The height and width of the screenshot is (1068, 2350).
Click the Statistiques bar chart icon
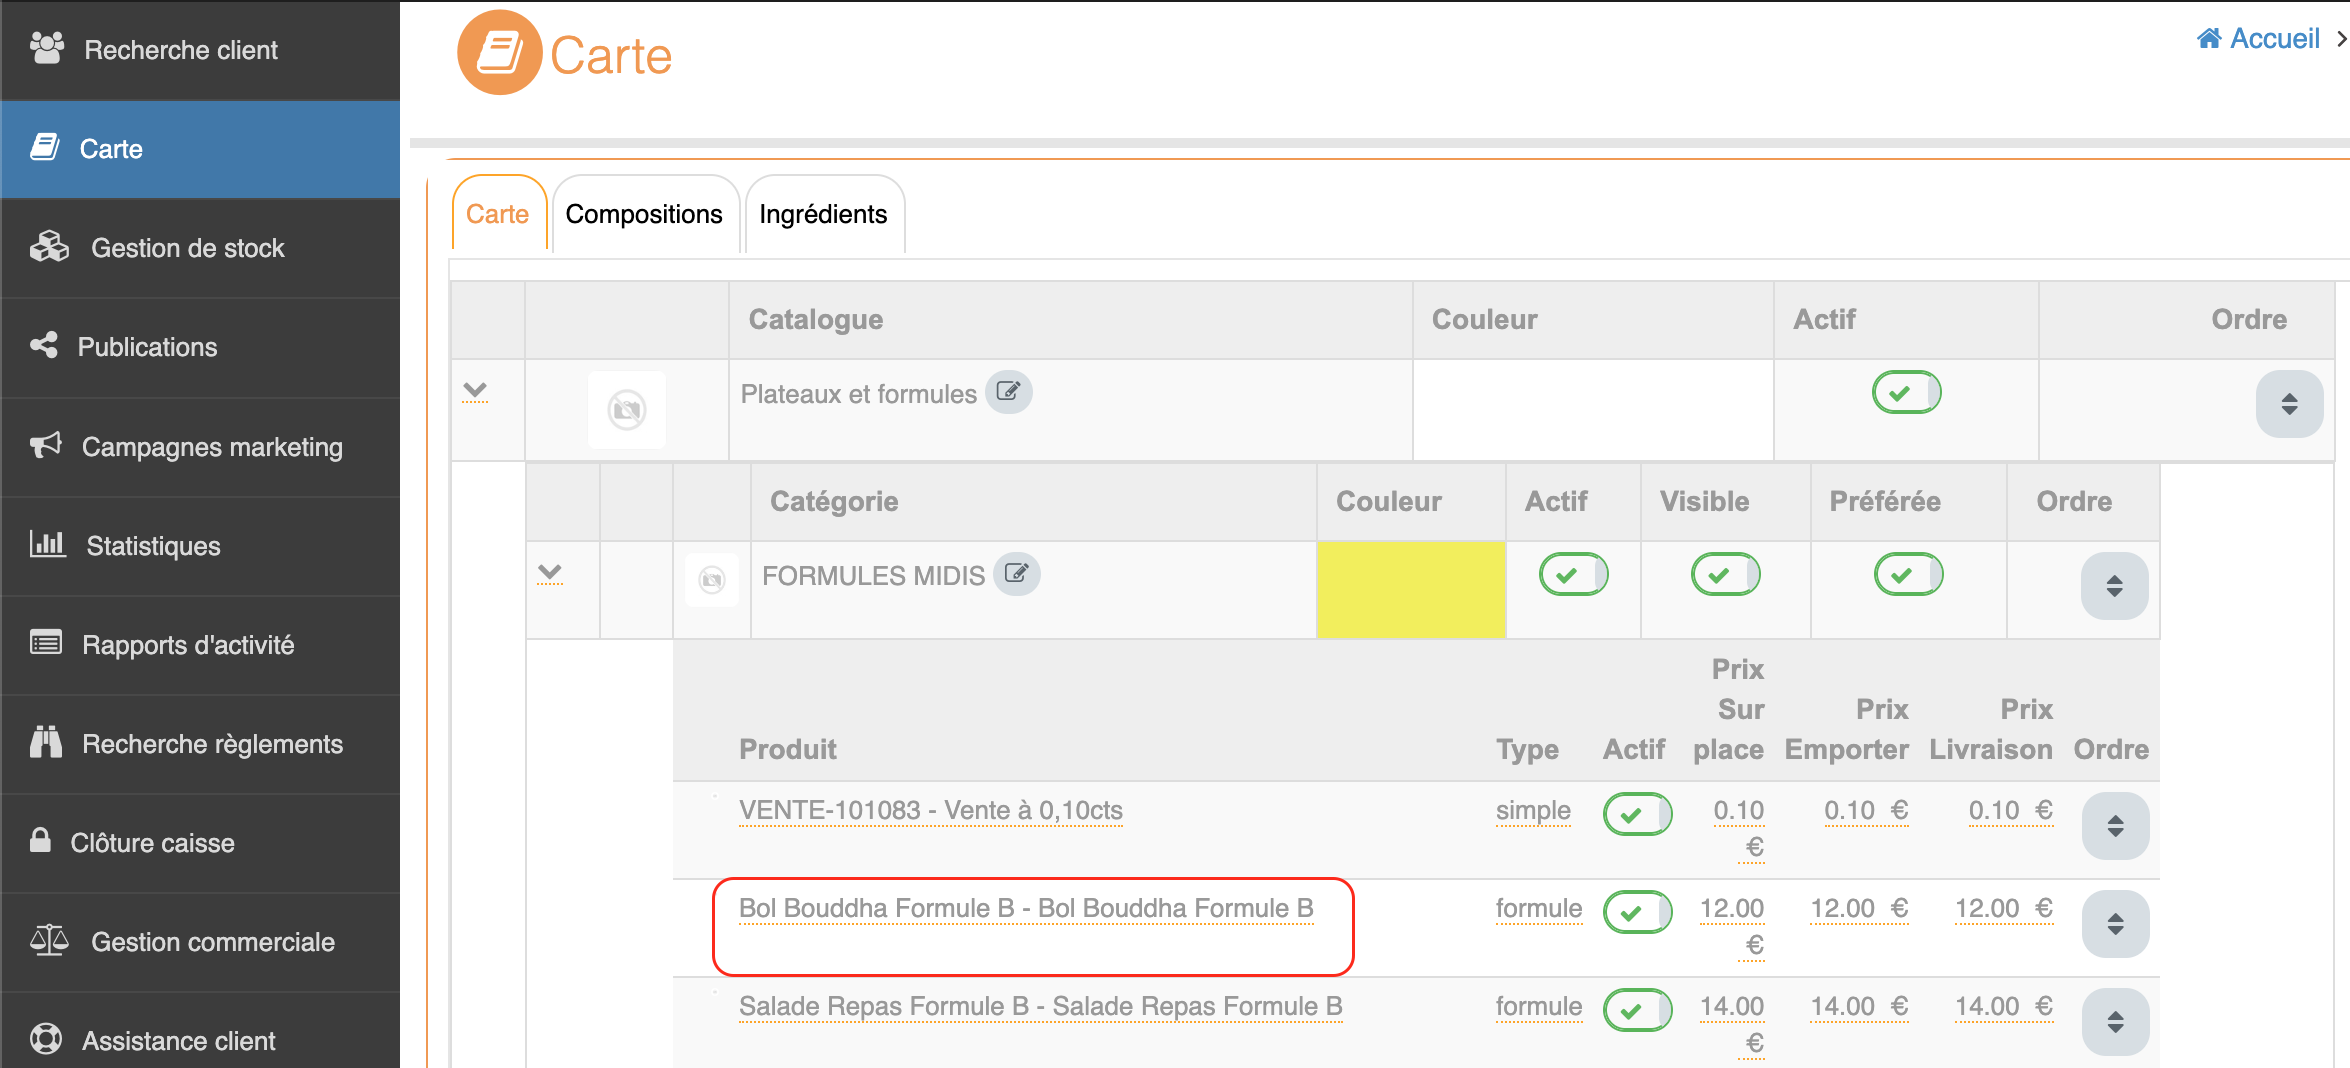47,545
